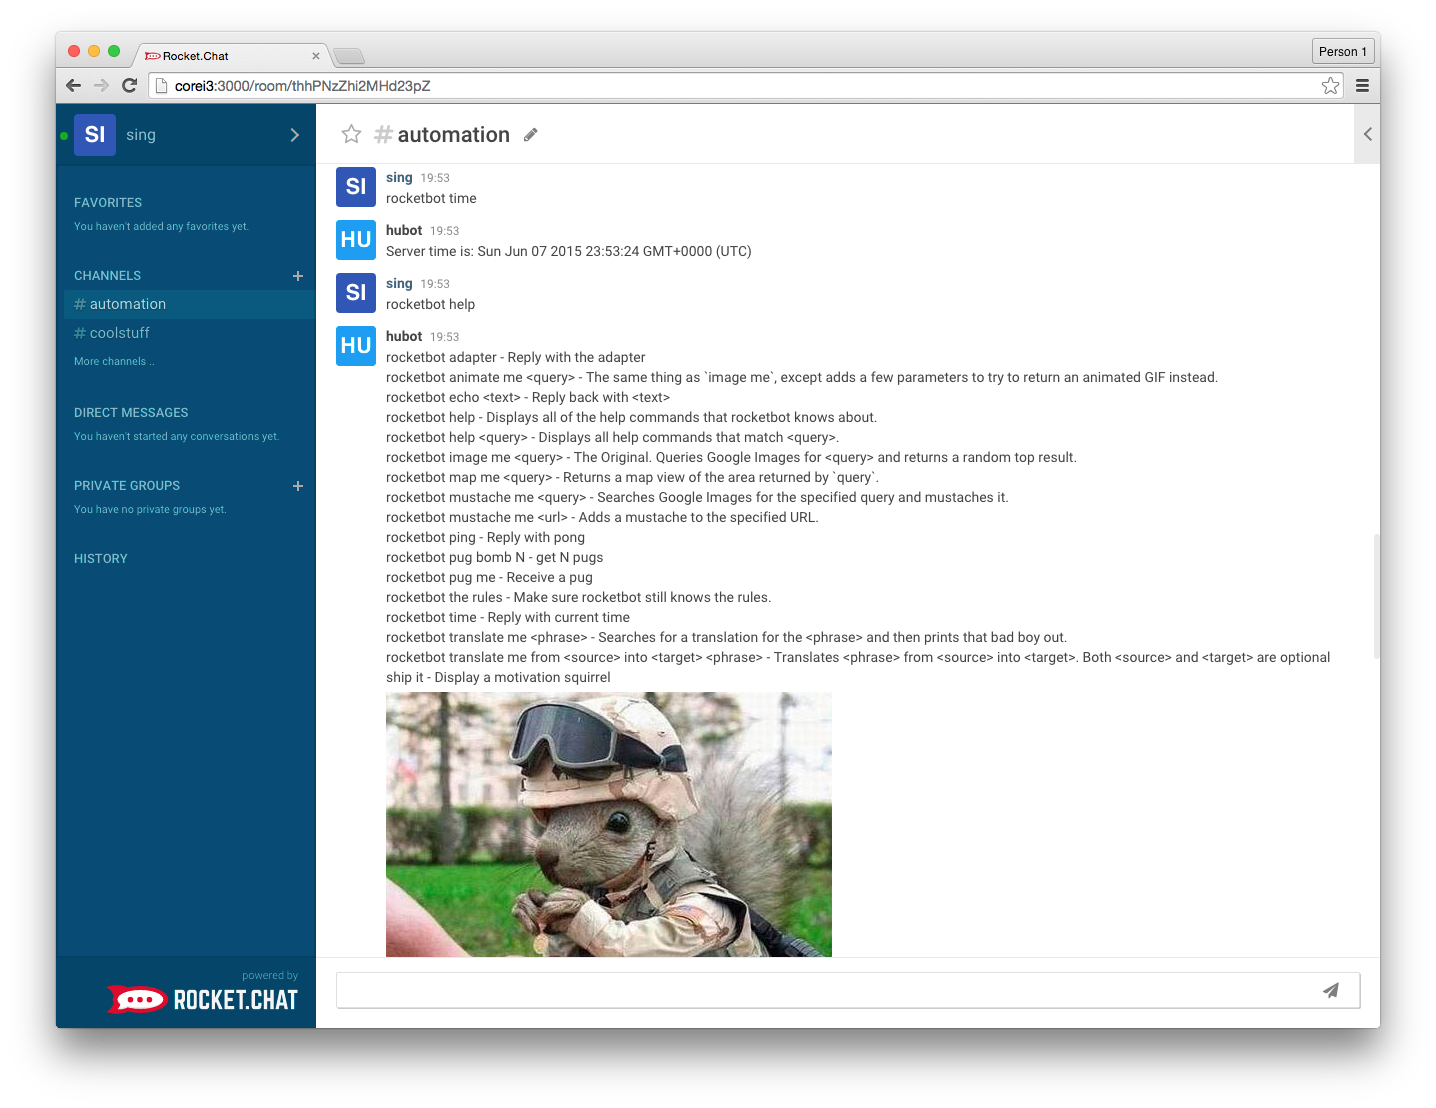Click sing username above rocketbot help
Screen dimensions: 1436x1108
pyautogui.click(x=399, y=284)
